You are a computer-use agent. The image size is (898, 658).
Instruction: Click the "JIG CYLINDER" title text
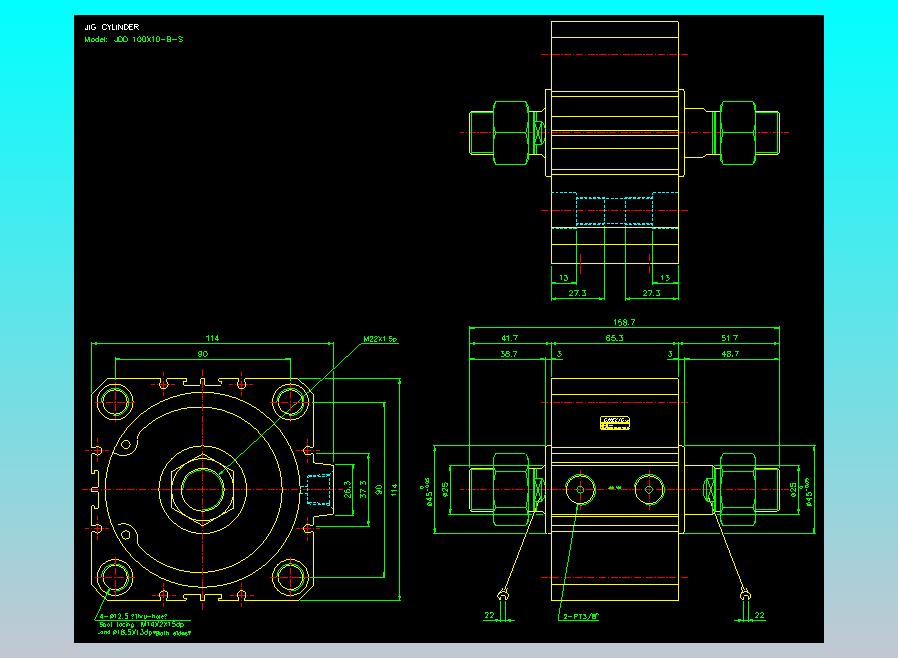pos(112,27)
